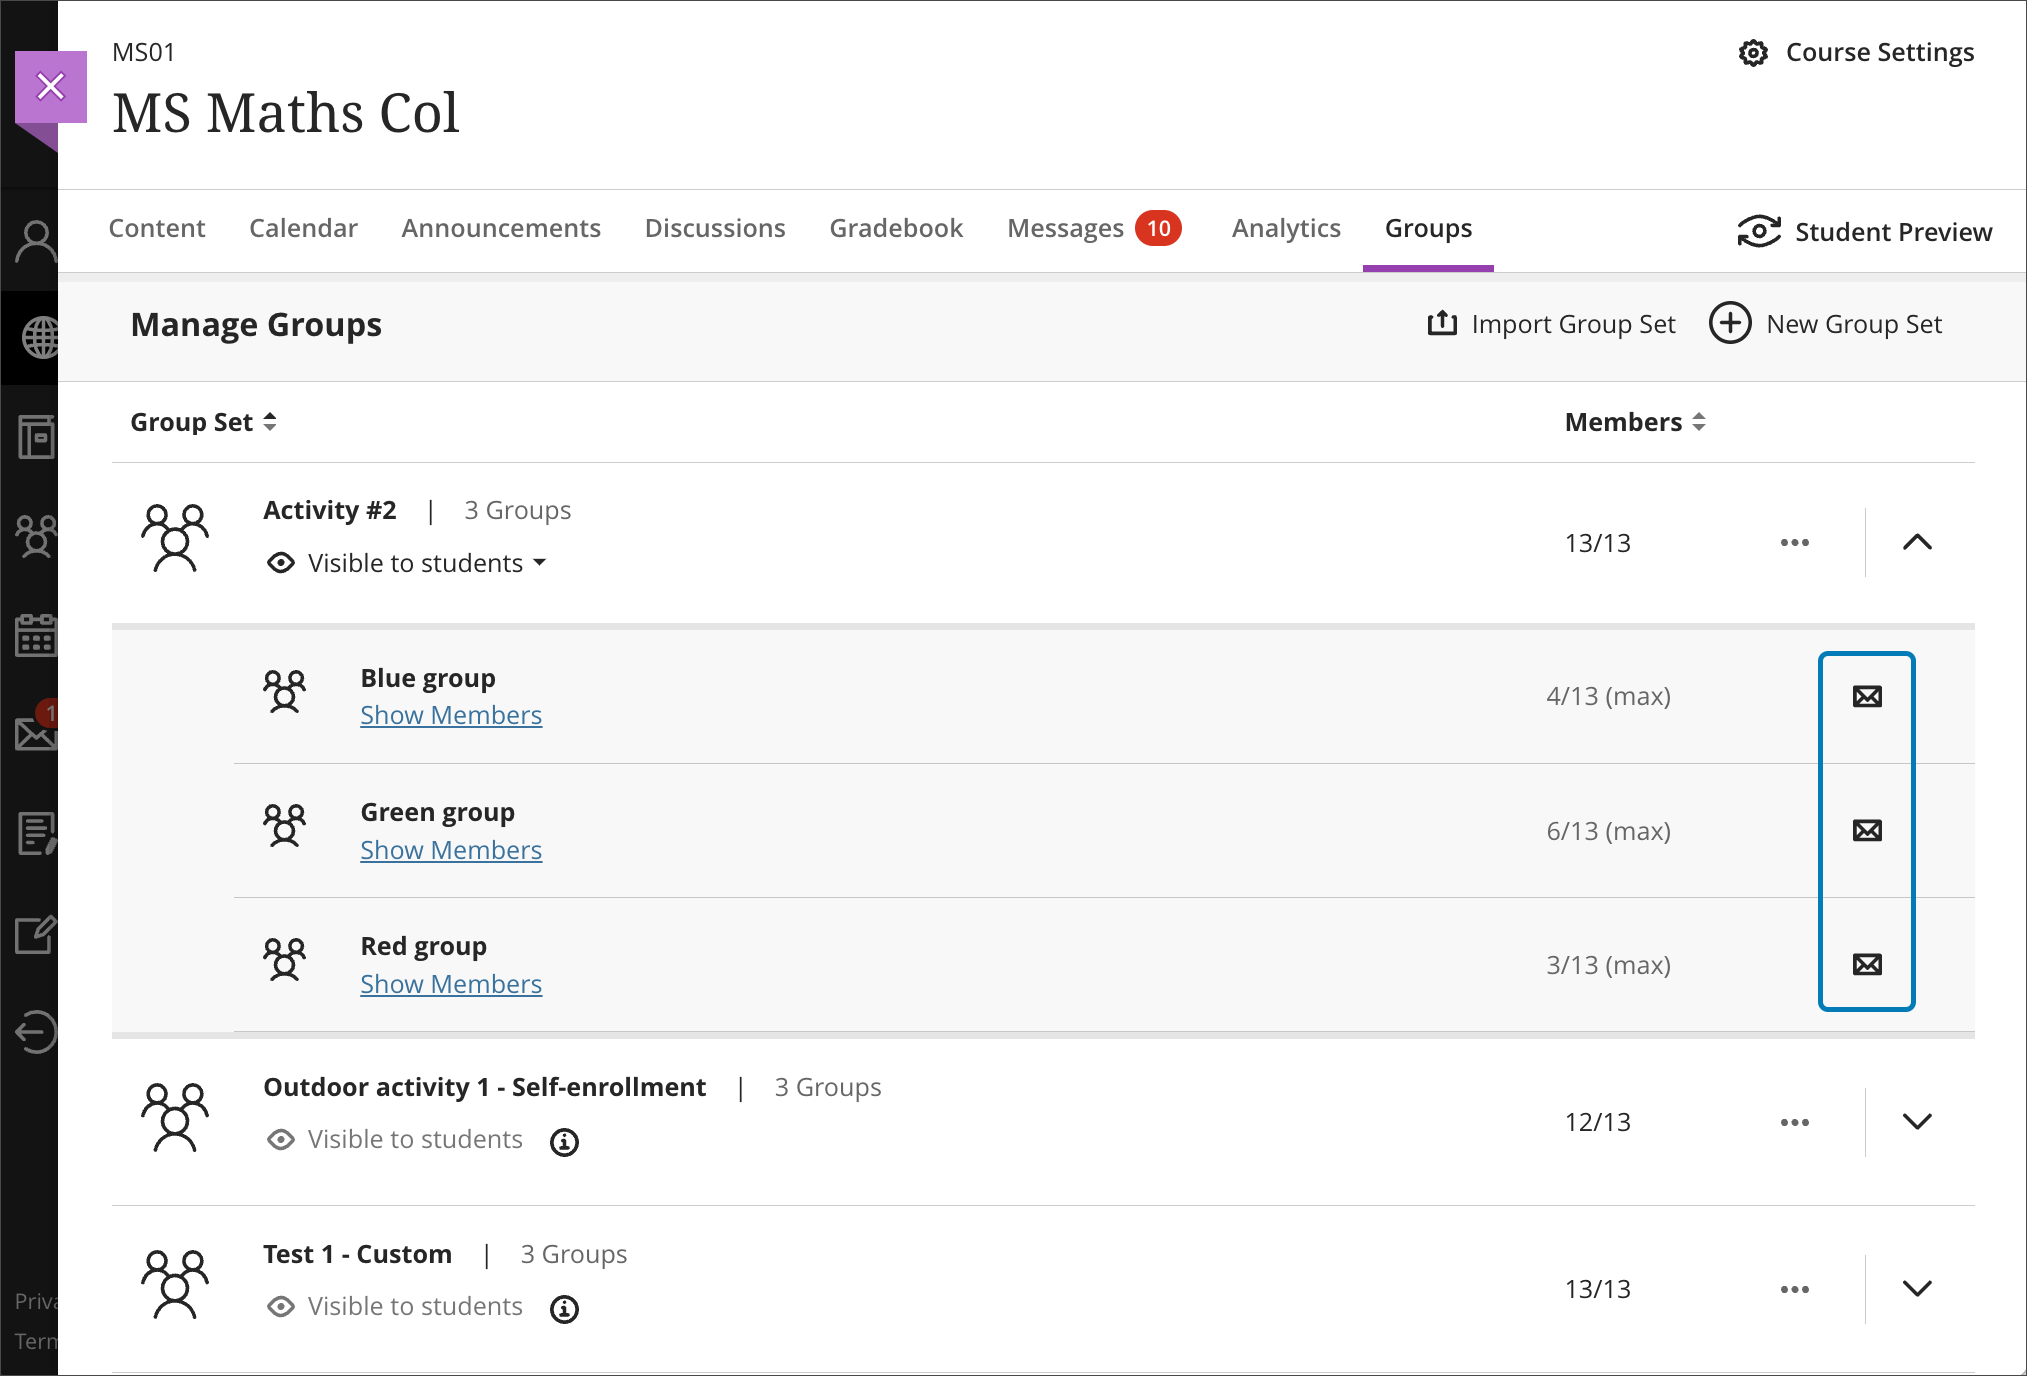This screenshot has width=2027, height=1376.
Task: Open the info icon for Test 1 - Custom
Action: pyautogui.click(x=564, y=1308)
